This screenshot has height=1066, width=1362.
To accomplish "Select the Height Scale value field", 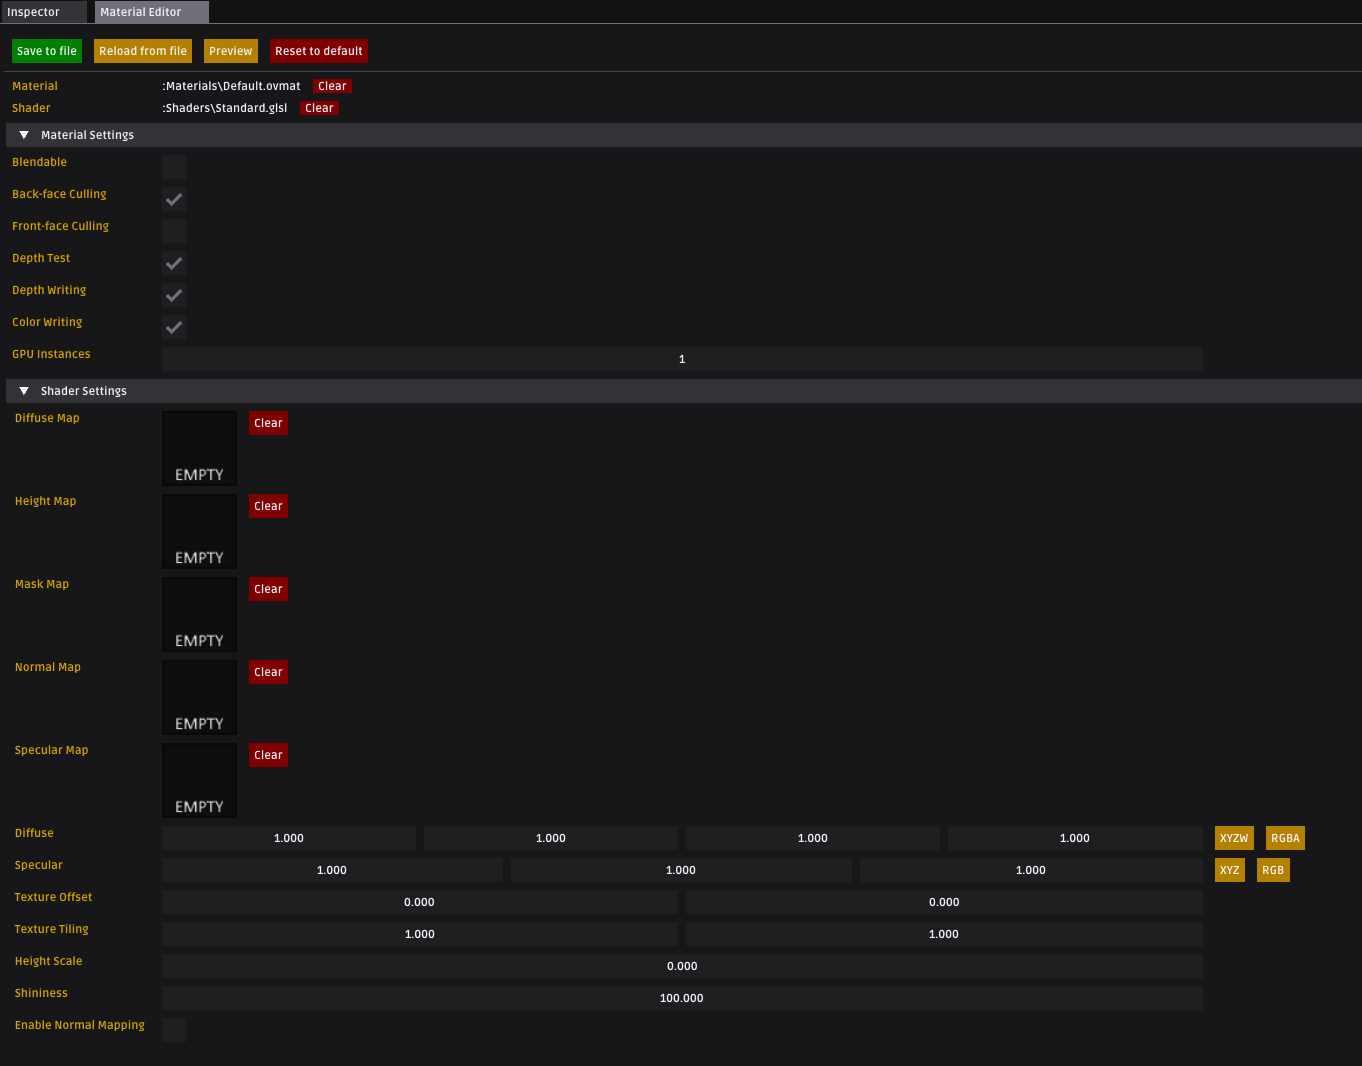I will point(682,966).
